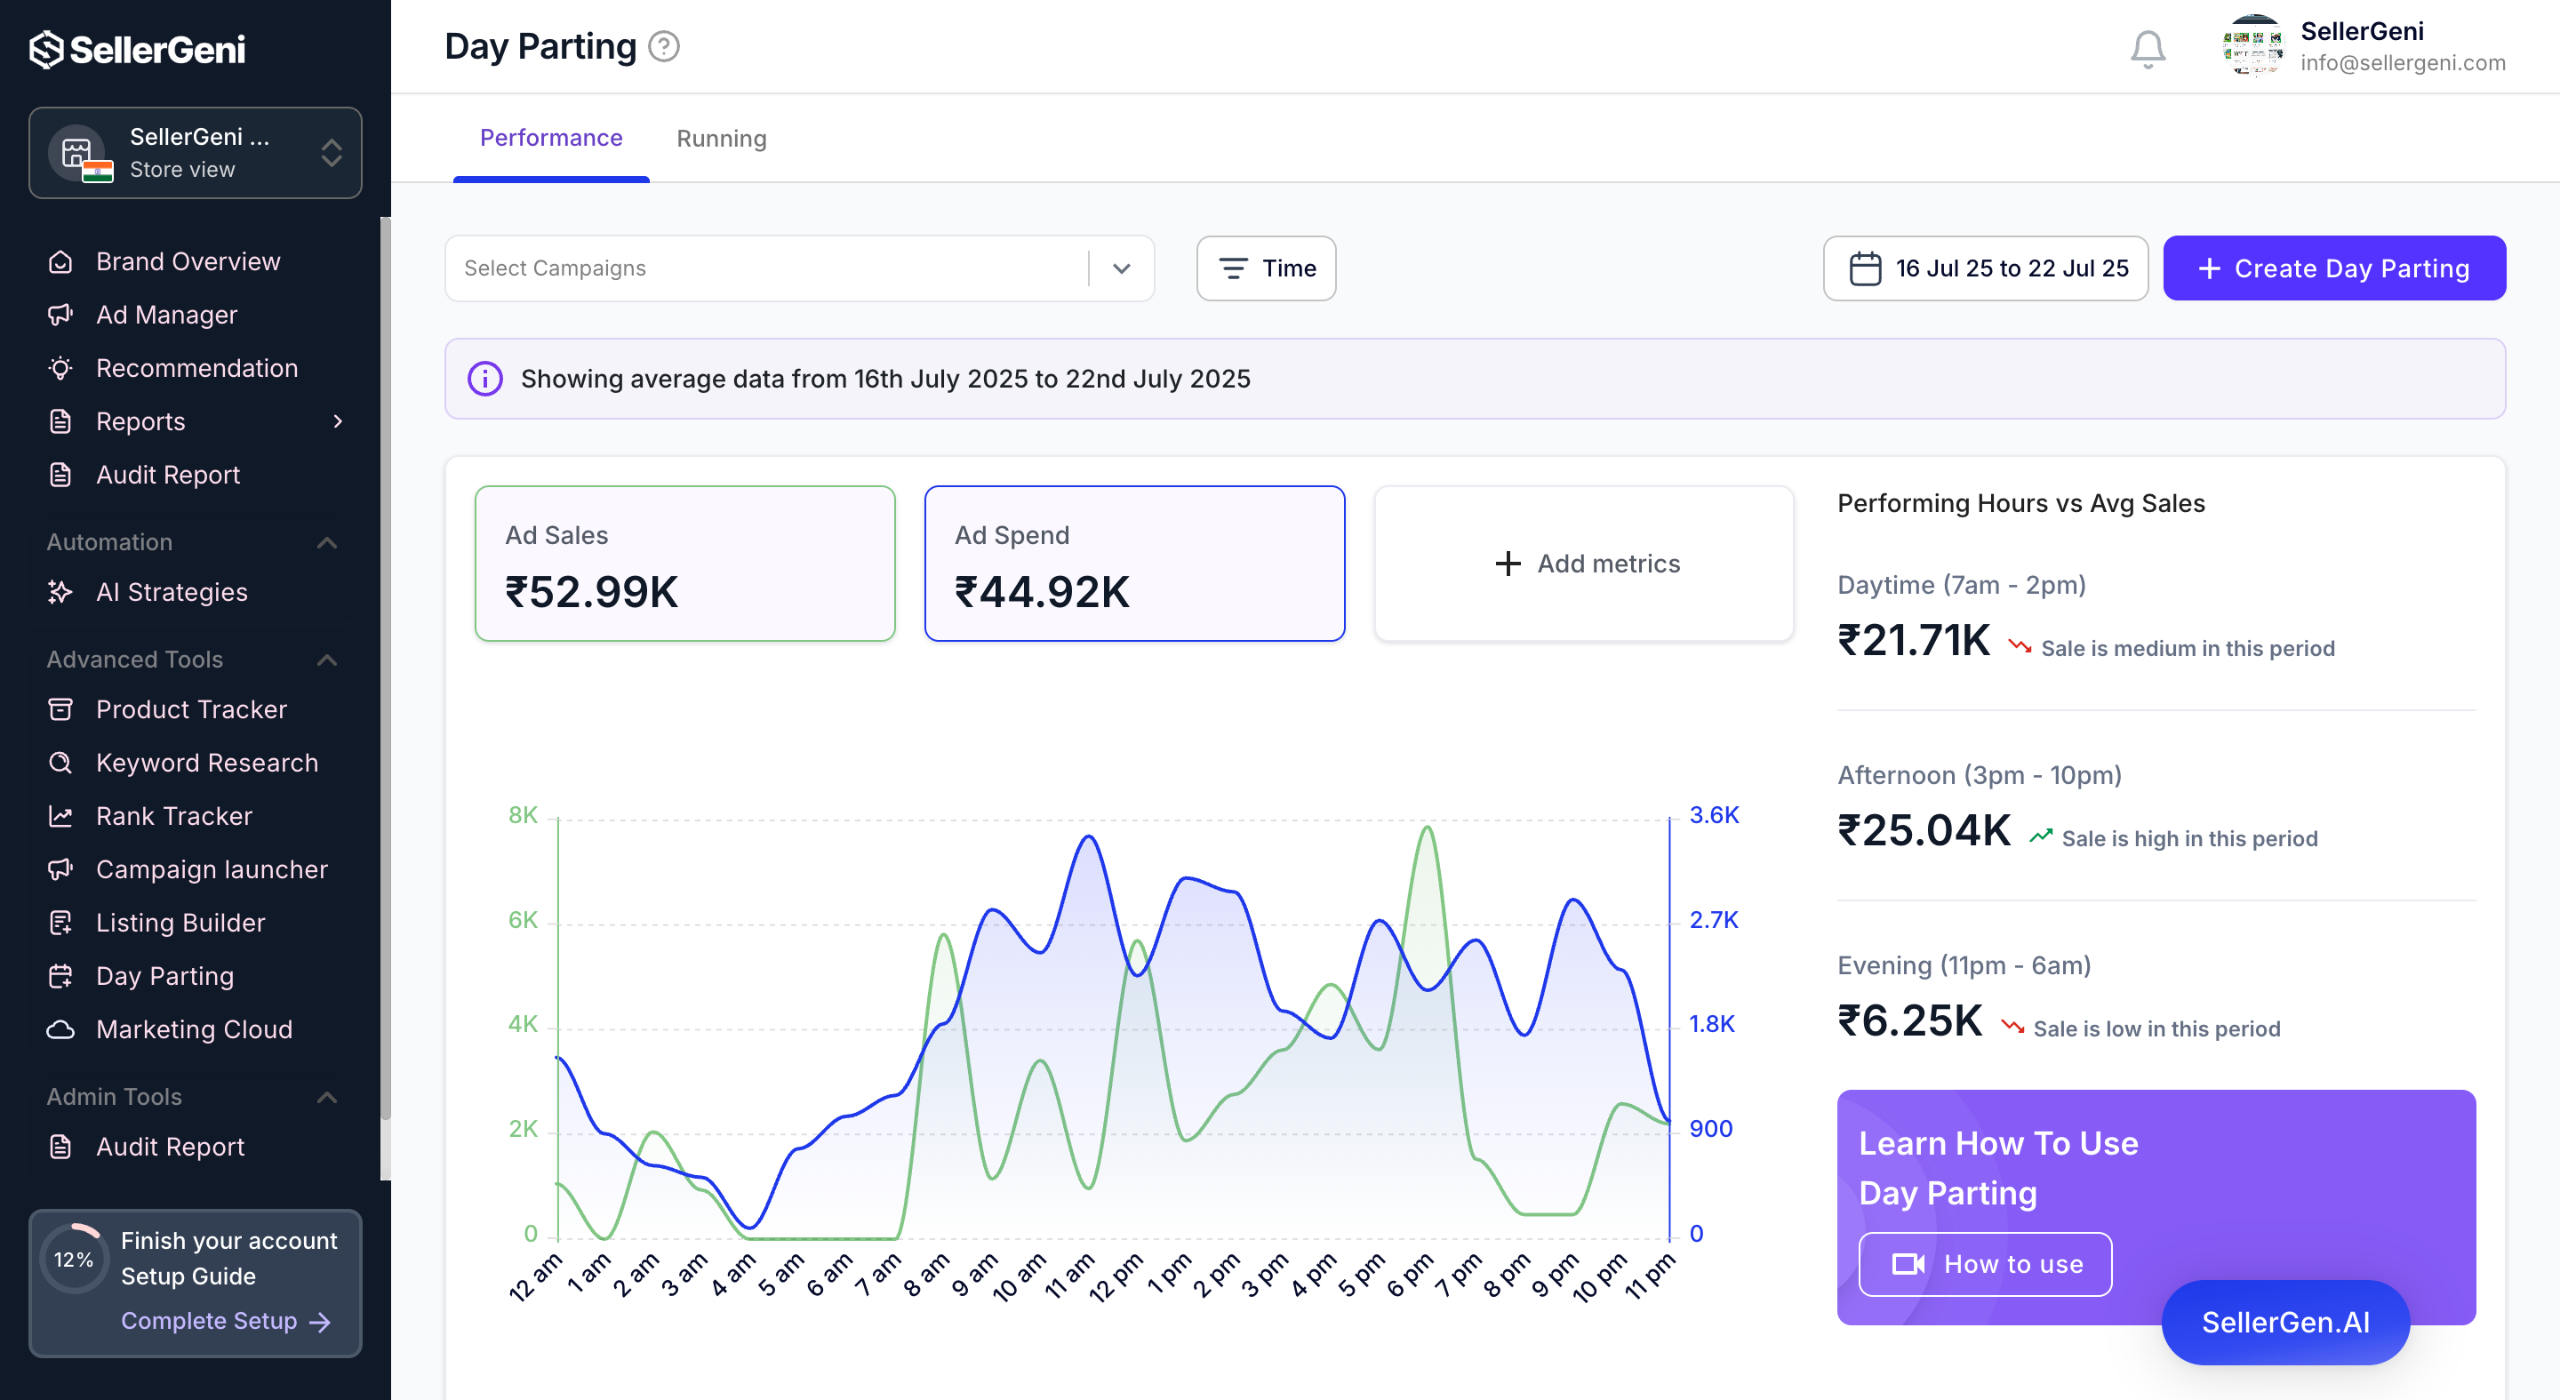Collapse the Automation sidebar section
This screenshot has height=1400, width=2560.
click(x=326, y=542)
